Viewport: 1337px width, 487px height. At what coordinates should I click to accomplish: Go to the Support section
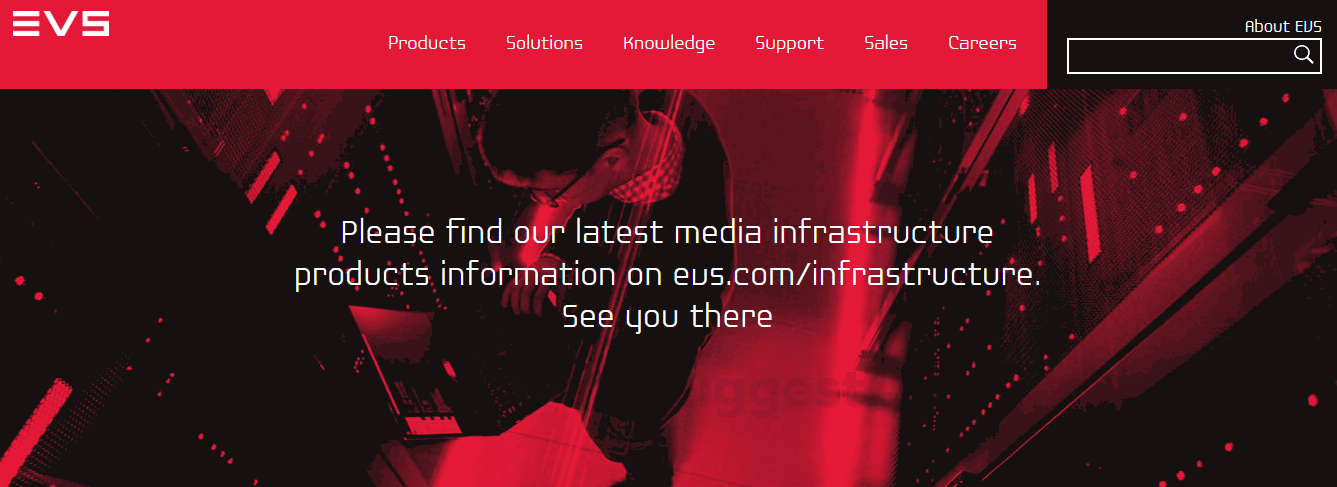789,43
